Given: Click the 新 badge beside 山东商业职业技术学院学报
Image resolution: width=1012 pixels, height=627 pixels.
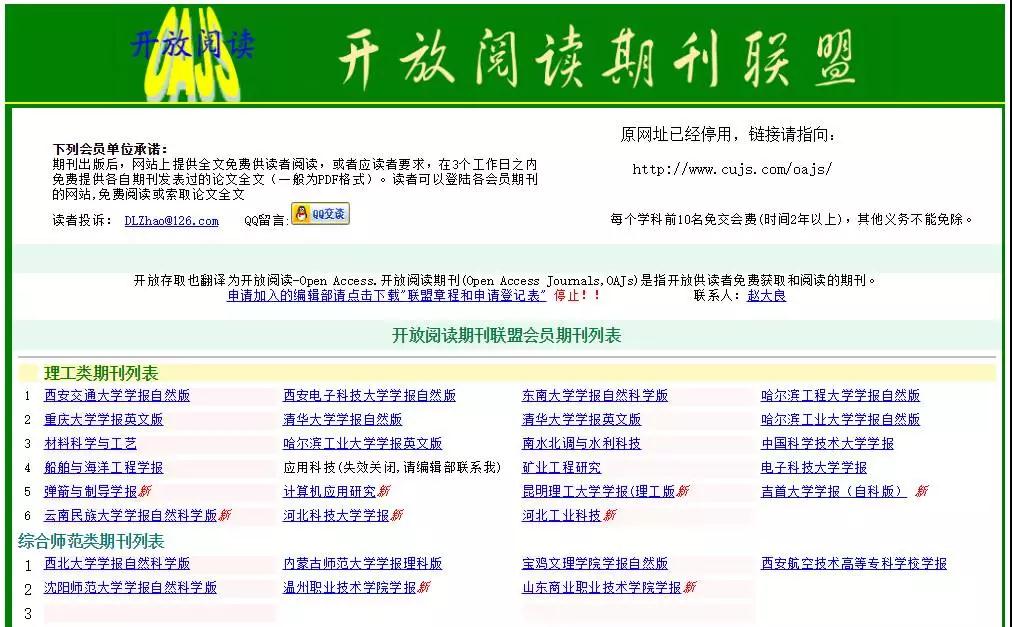Looking at the screenshot, I should pyautogui.click(x=690, y=587).
